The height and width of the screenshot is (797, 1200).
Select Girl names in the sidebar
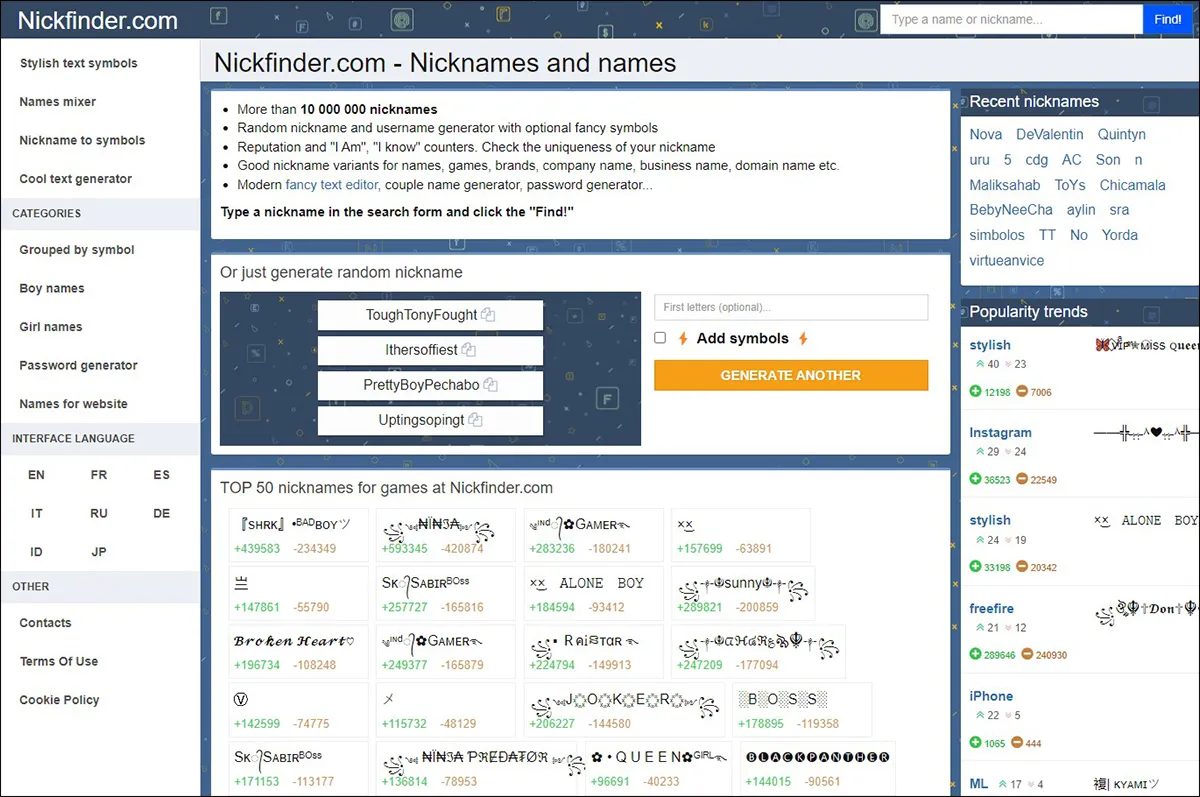50,326
